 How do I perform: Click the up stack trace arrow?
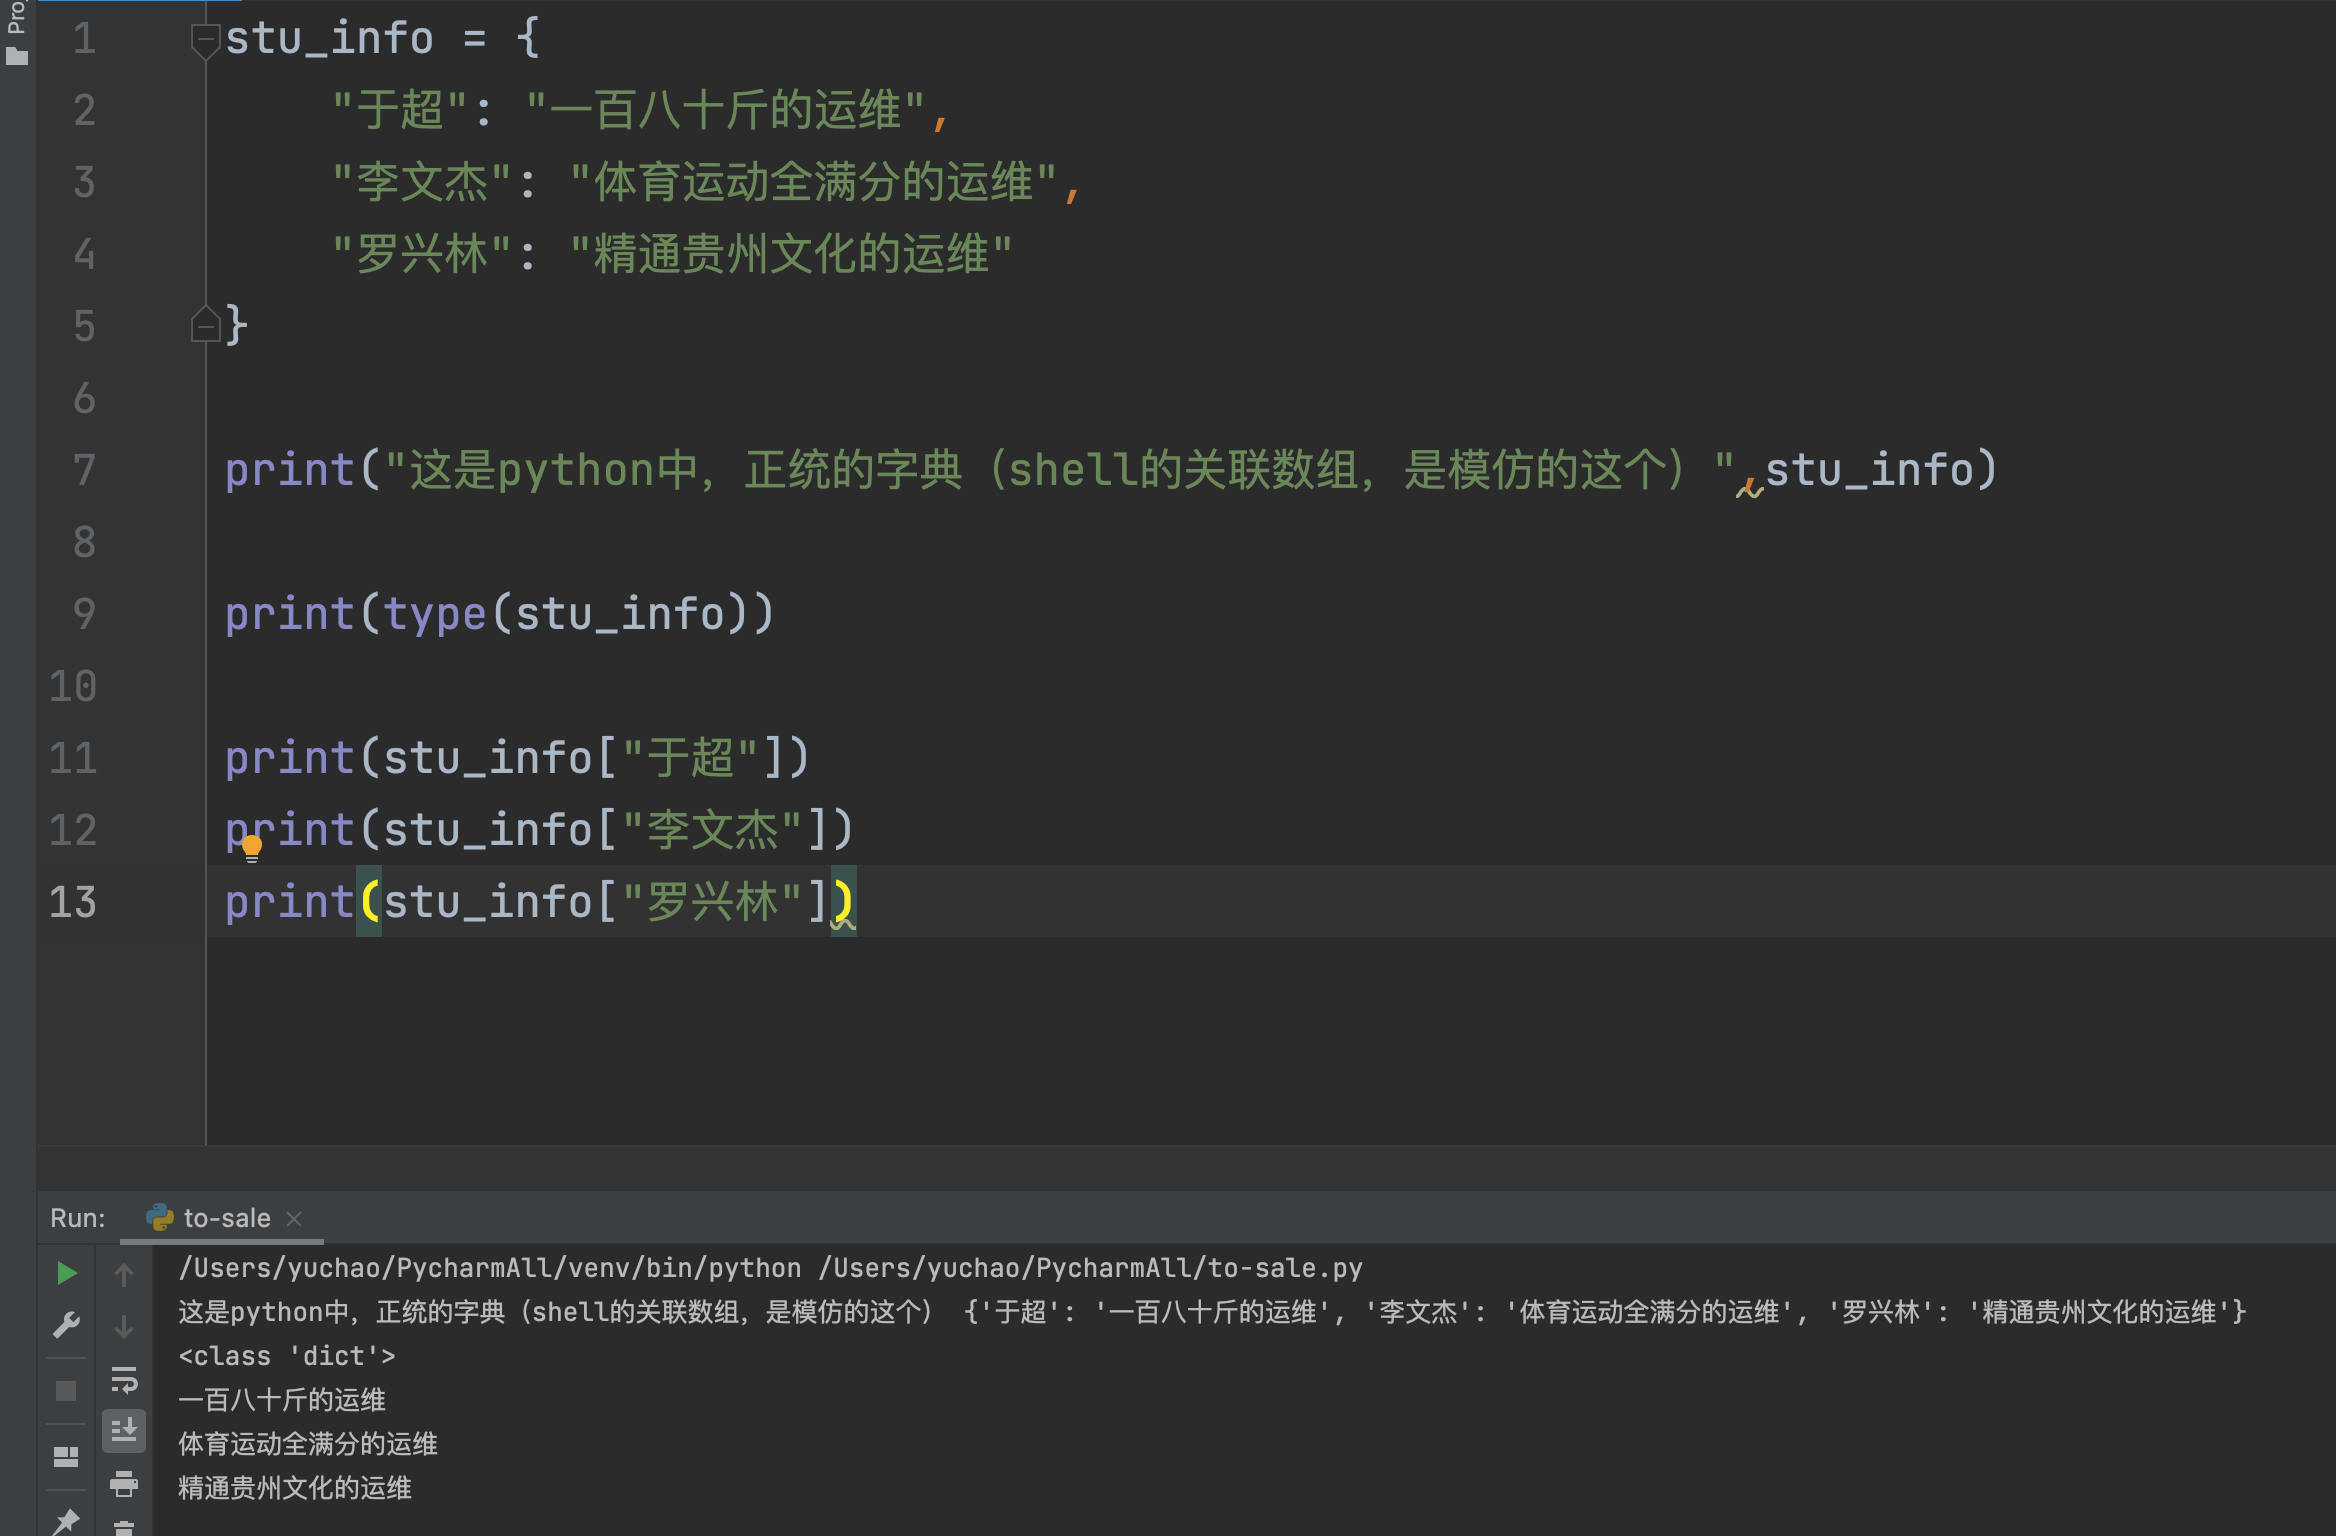click(x=124, y=1274)
